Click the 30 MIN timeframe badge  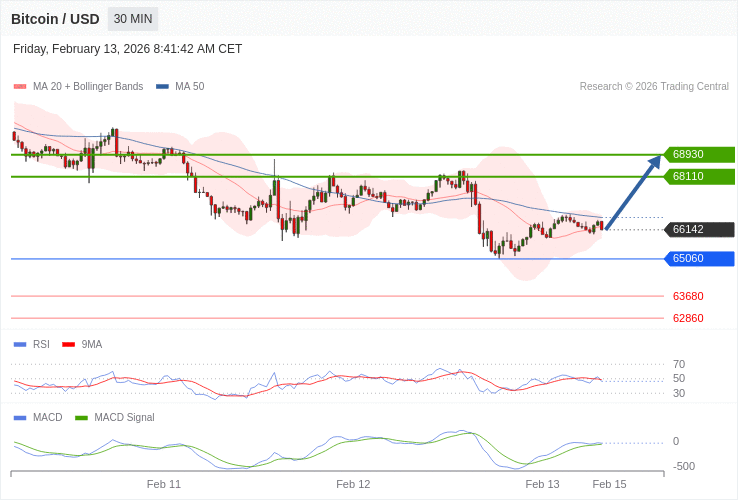(133, 19)
